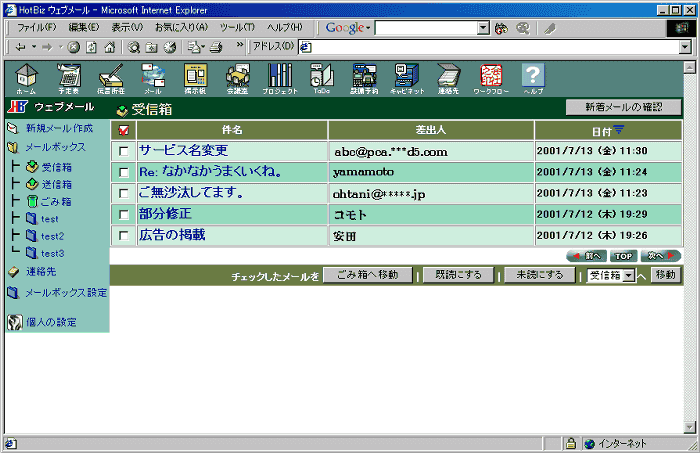Click the 日付 date sort arrow
Image resolution: width=700 pixels, height=453 pixels.
[x=619, y=130]
